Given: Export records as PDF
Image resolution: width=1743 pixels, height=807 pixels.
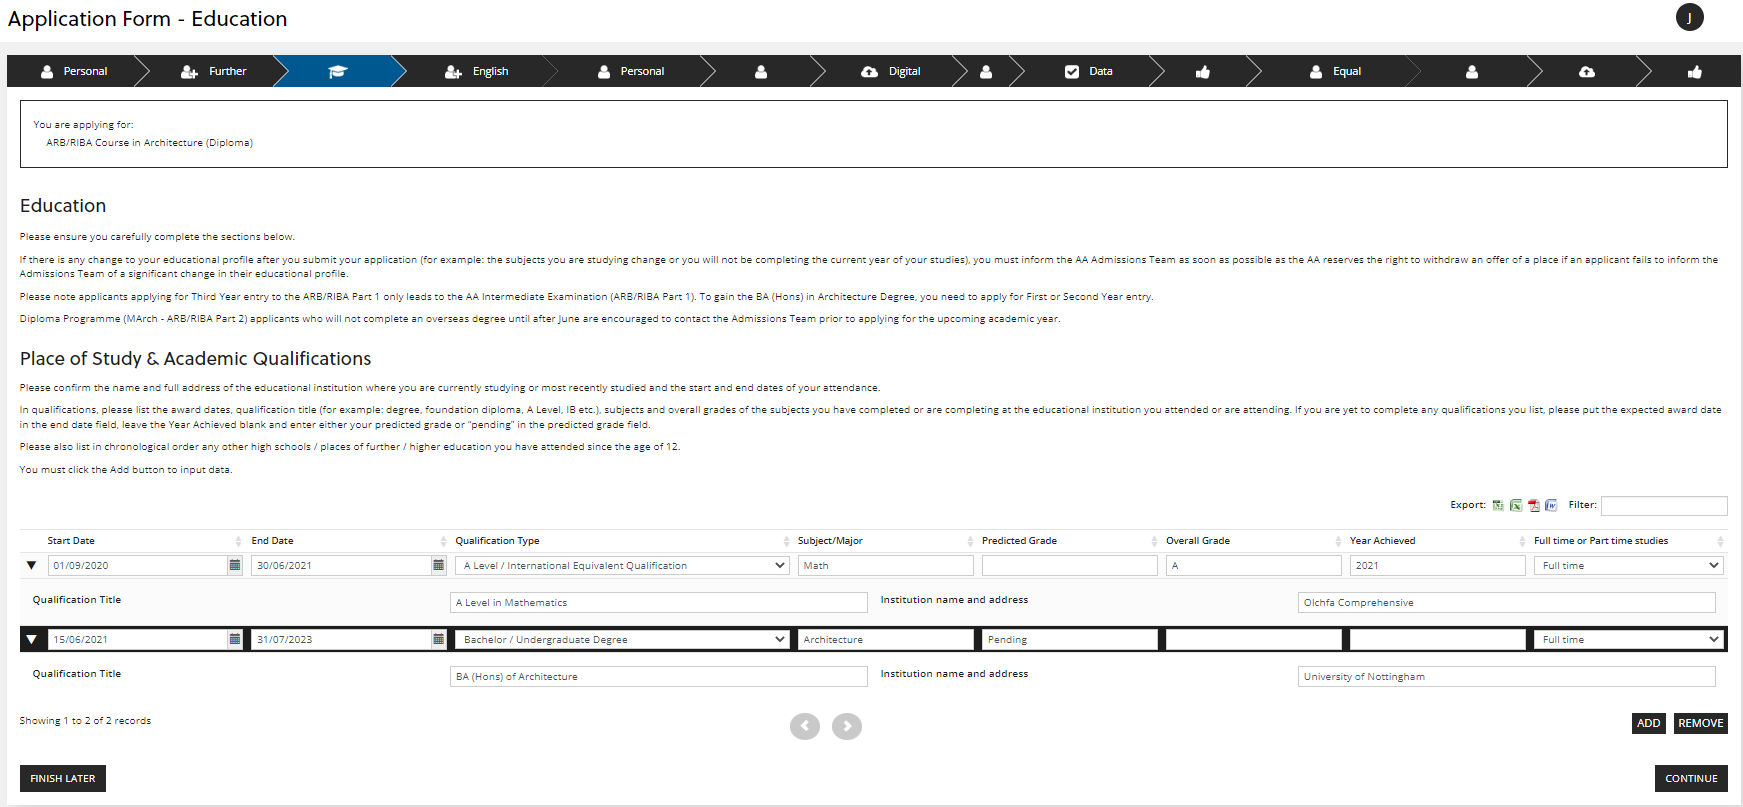Looking at the screenshot, I should click(1533, 506).
